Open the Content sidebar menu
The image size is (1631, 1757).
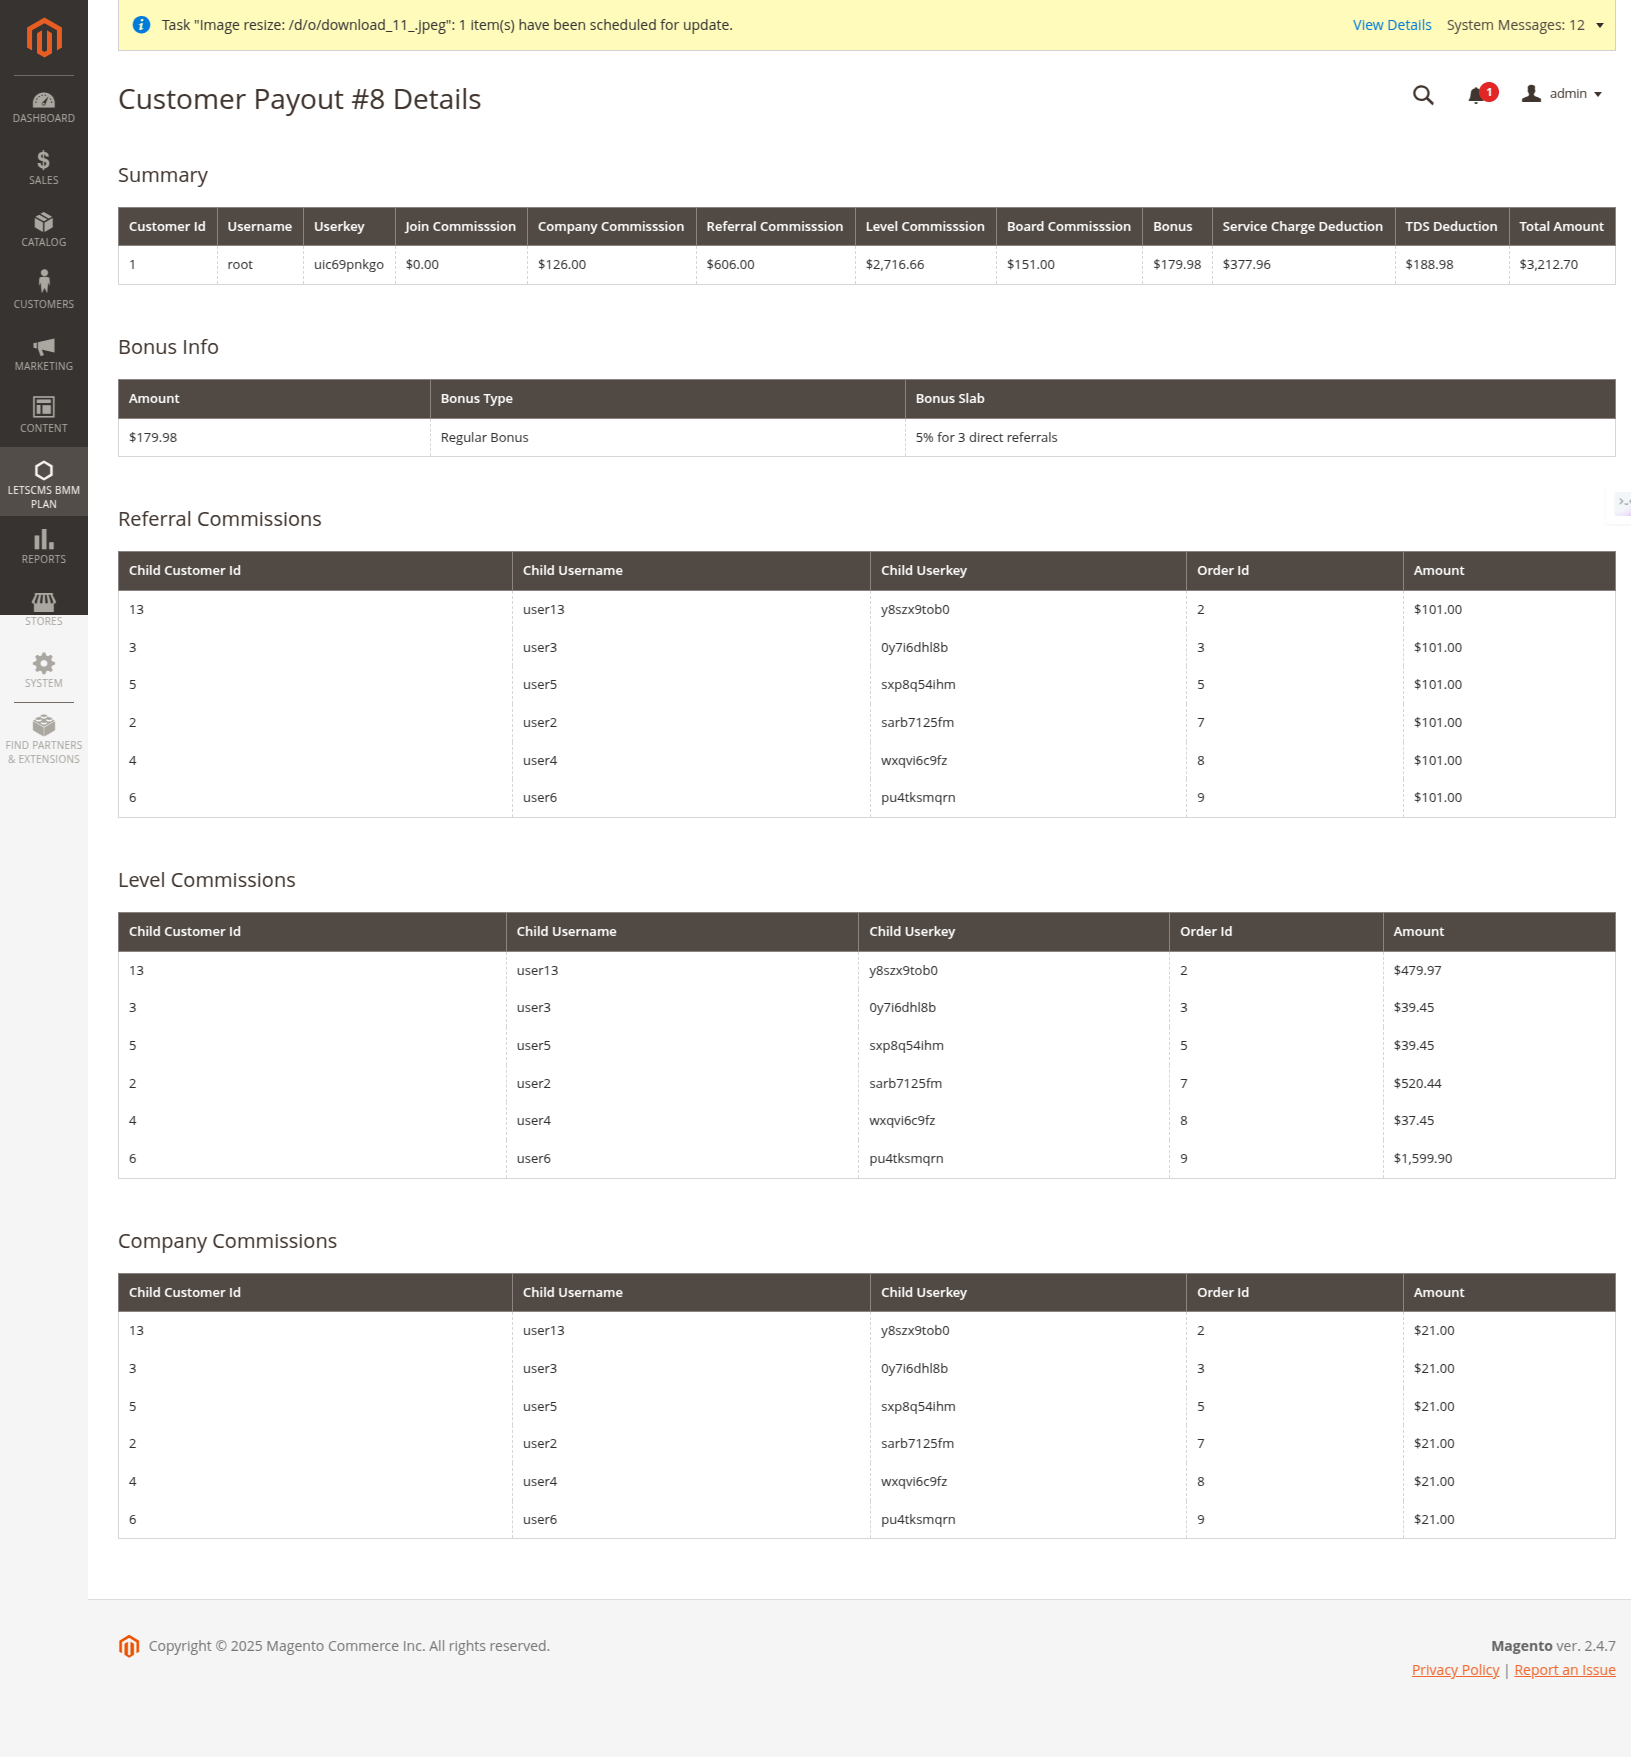tap(43, 415)
